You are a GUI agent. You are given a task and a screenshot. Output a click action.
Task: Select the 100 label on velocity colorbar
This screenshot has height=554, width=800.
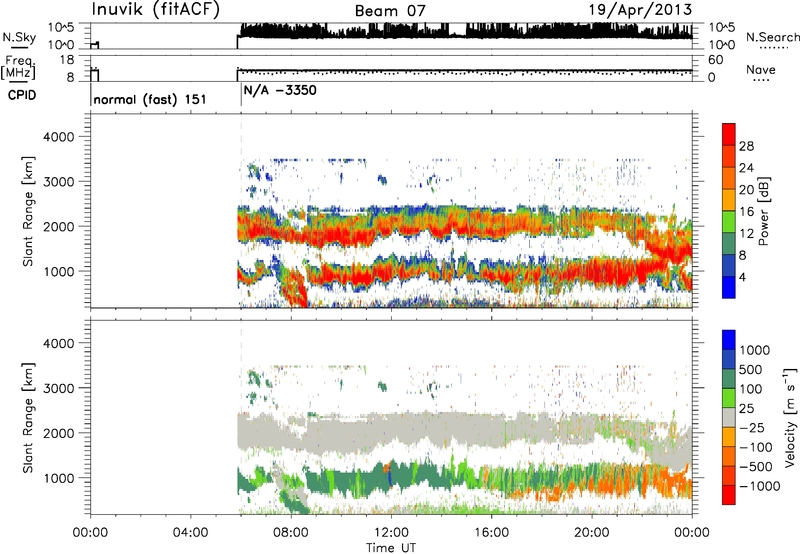pos(751,389)
